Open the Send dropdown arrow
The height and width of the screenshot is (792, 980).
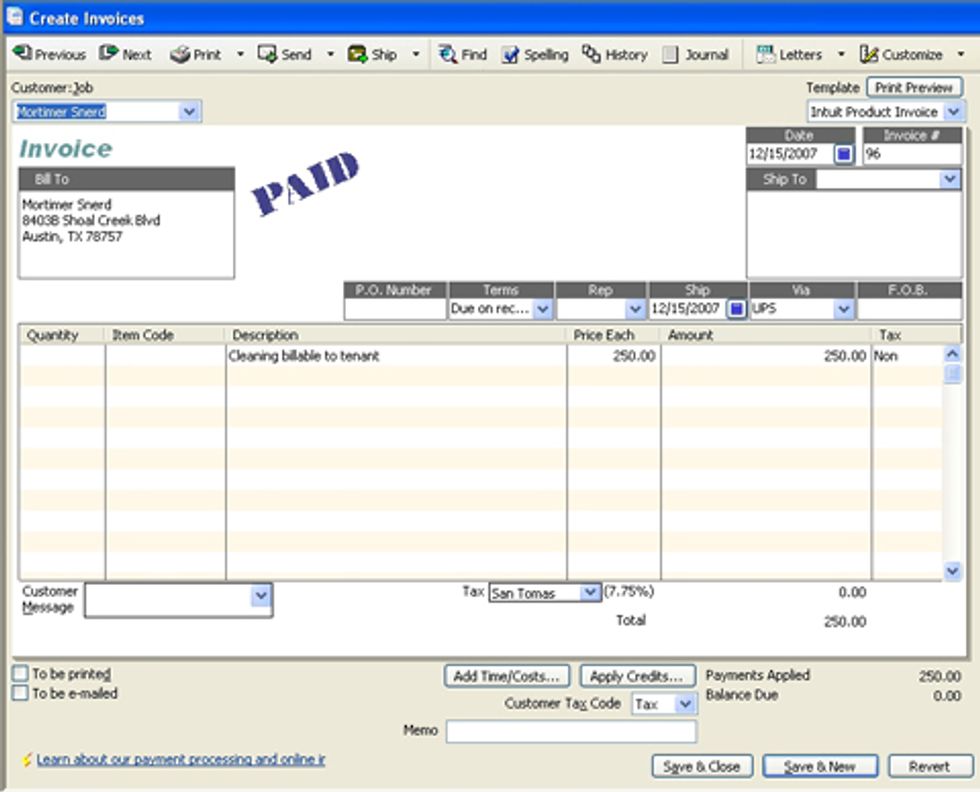click(x=331, y=54)
